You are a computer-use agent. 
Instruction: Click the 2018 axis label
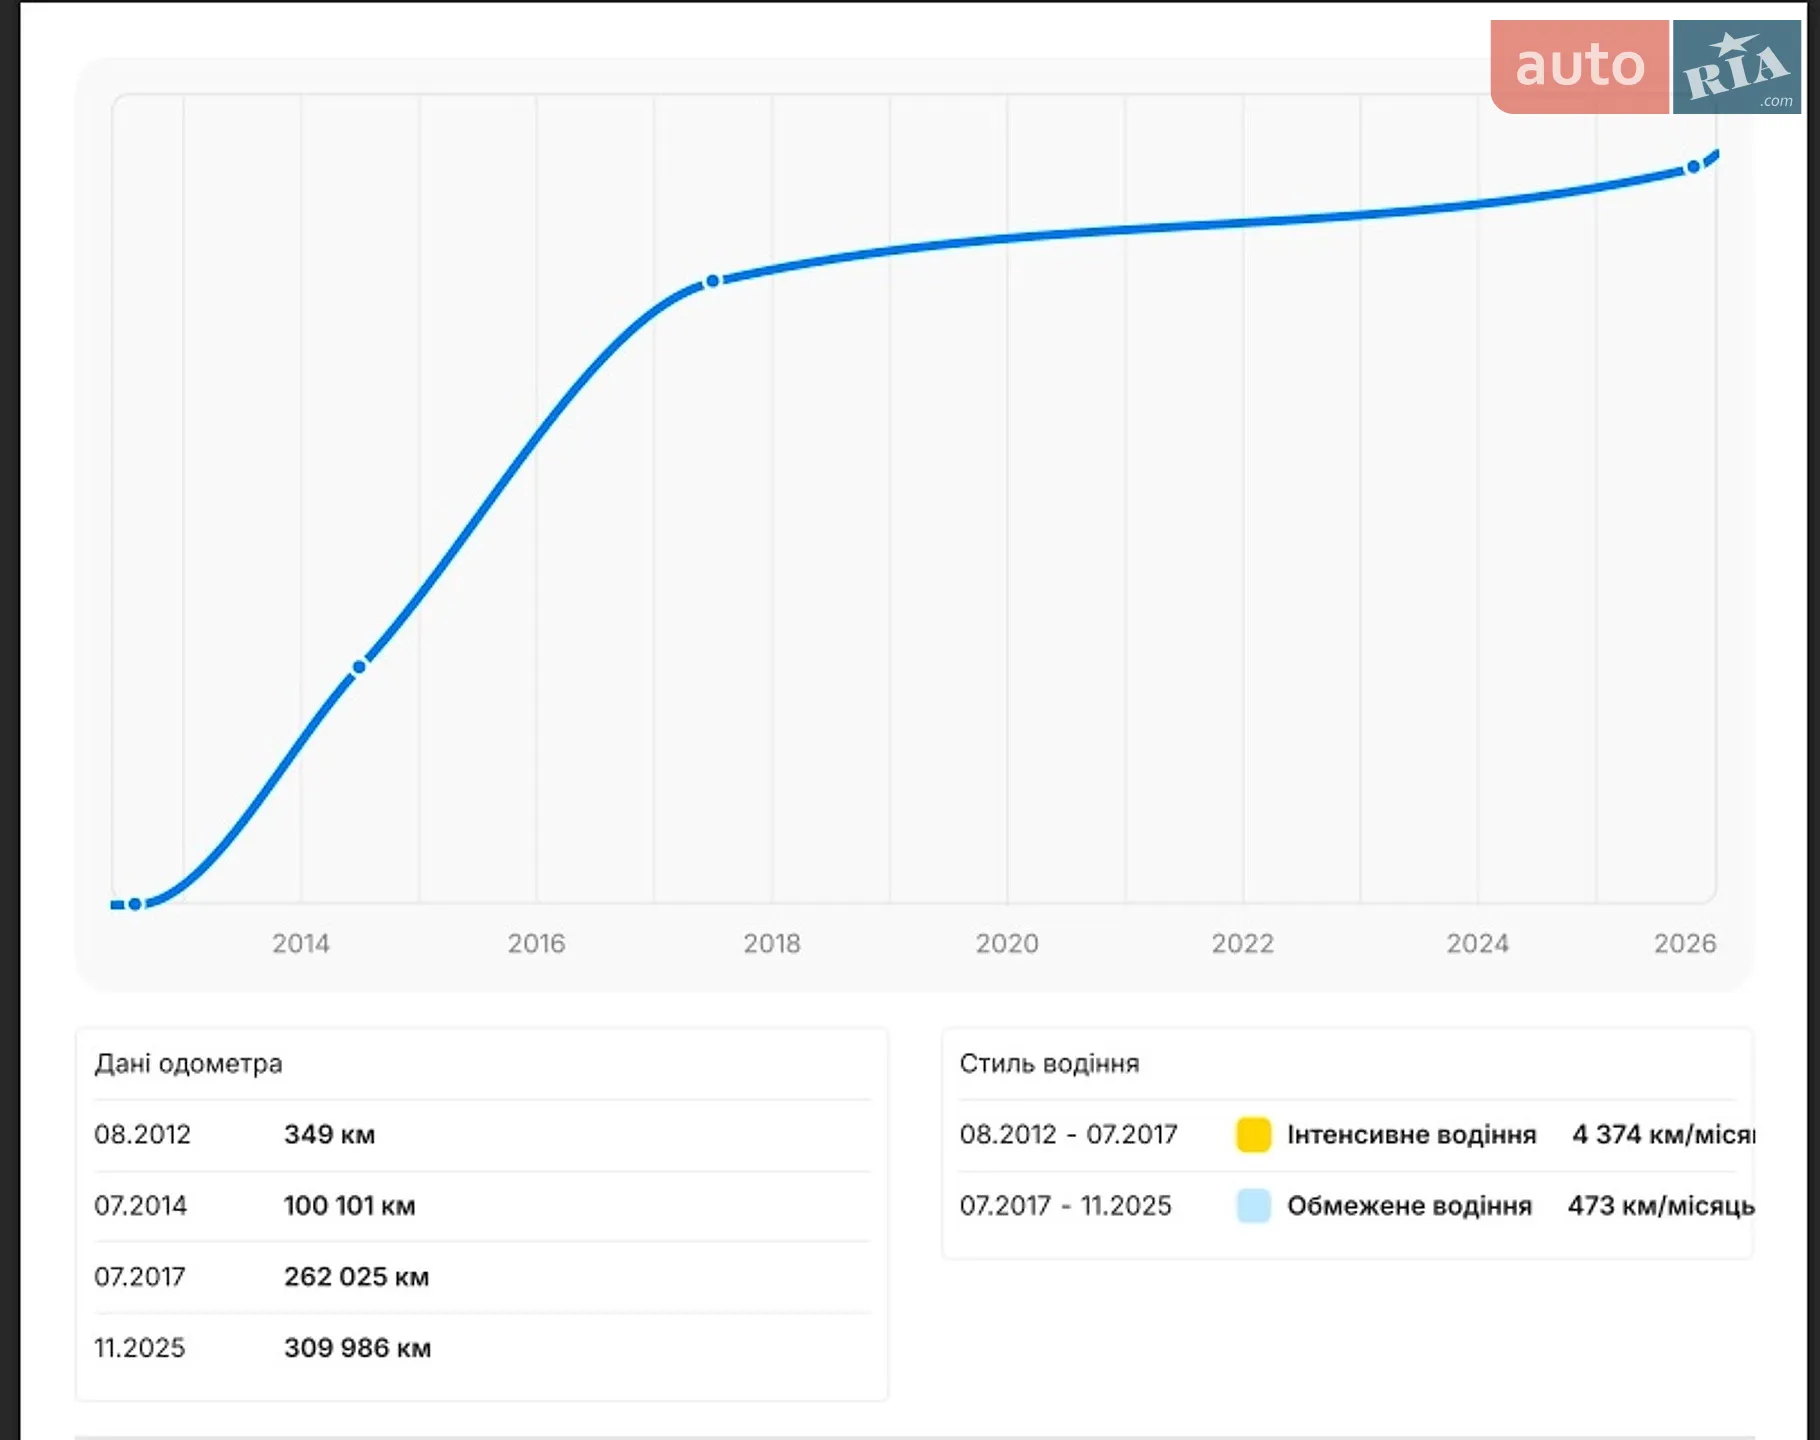772,943
